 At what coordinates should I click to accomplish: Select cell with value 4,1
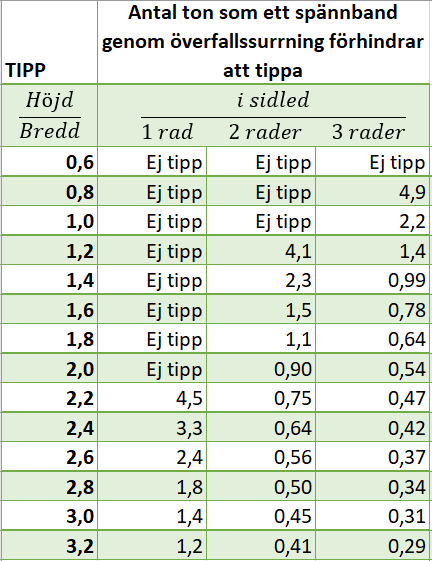[261, 250]
